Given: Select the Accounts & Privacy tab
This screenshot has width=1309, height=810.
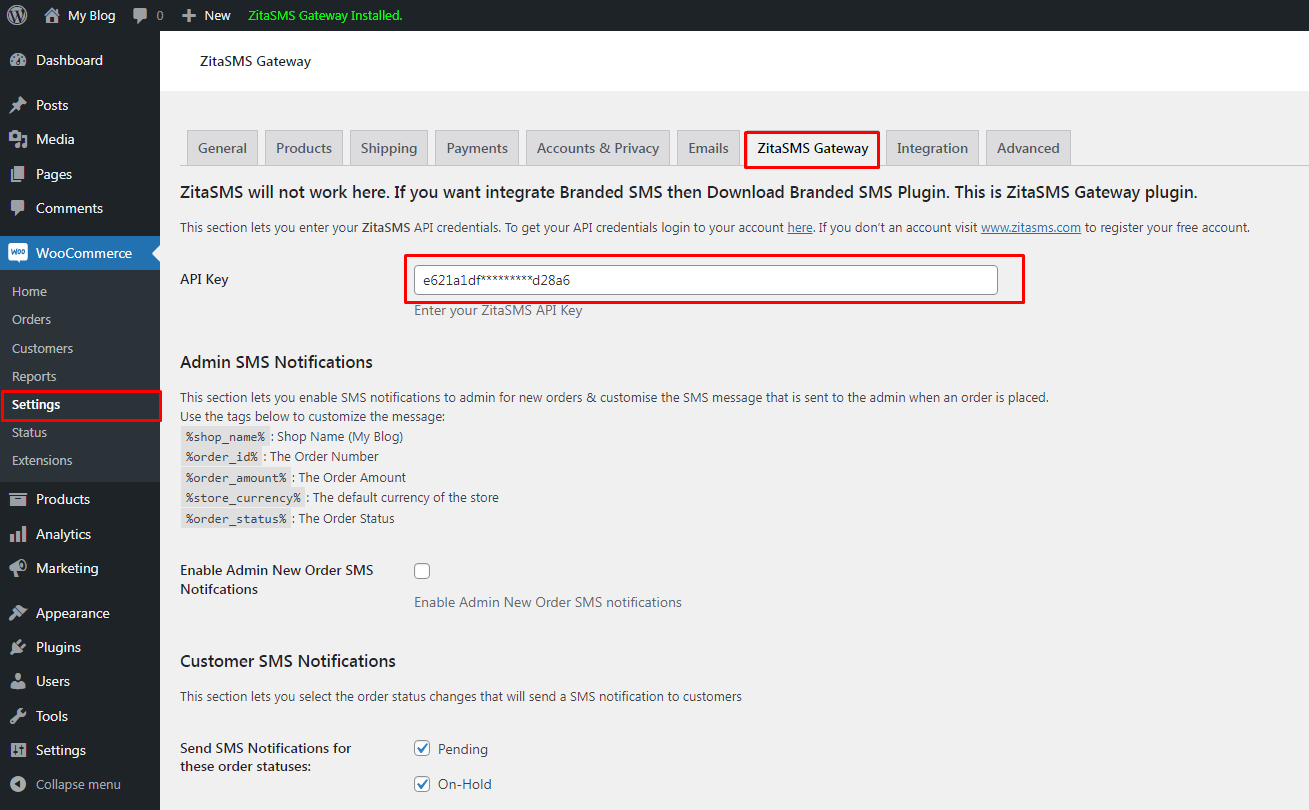Looking at the screenshot, I should tap(598, 148).
